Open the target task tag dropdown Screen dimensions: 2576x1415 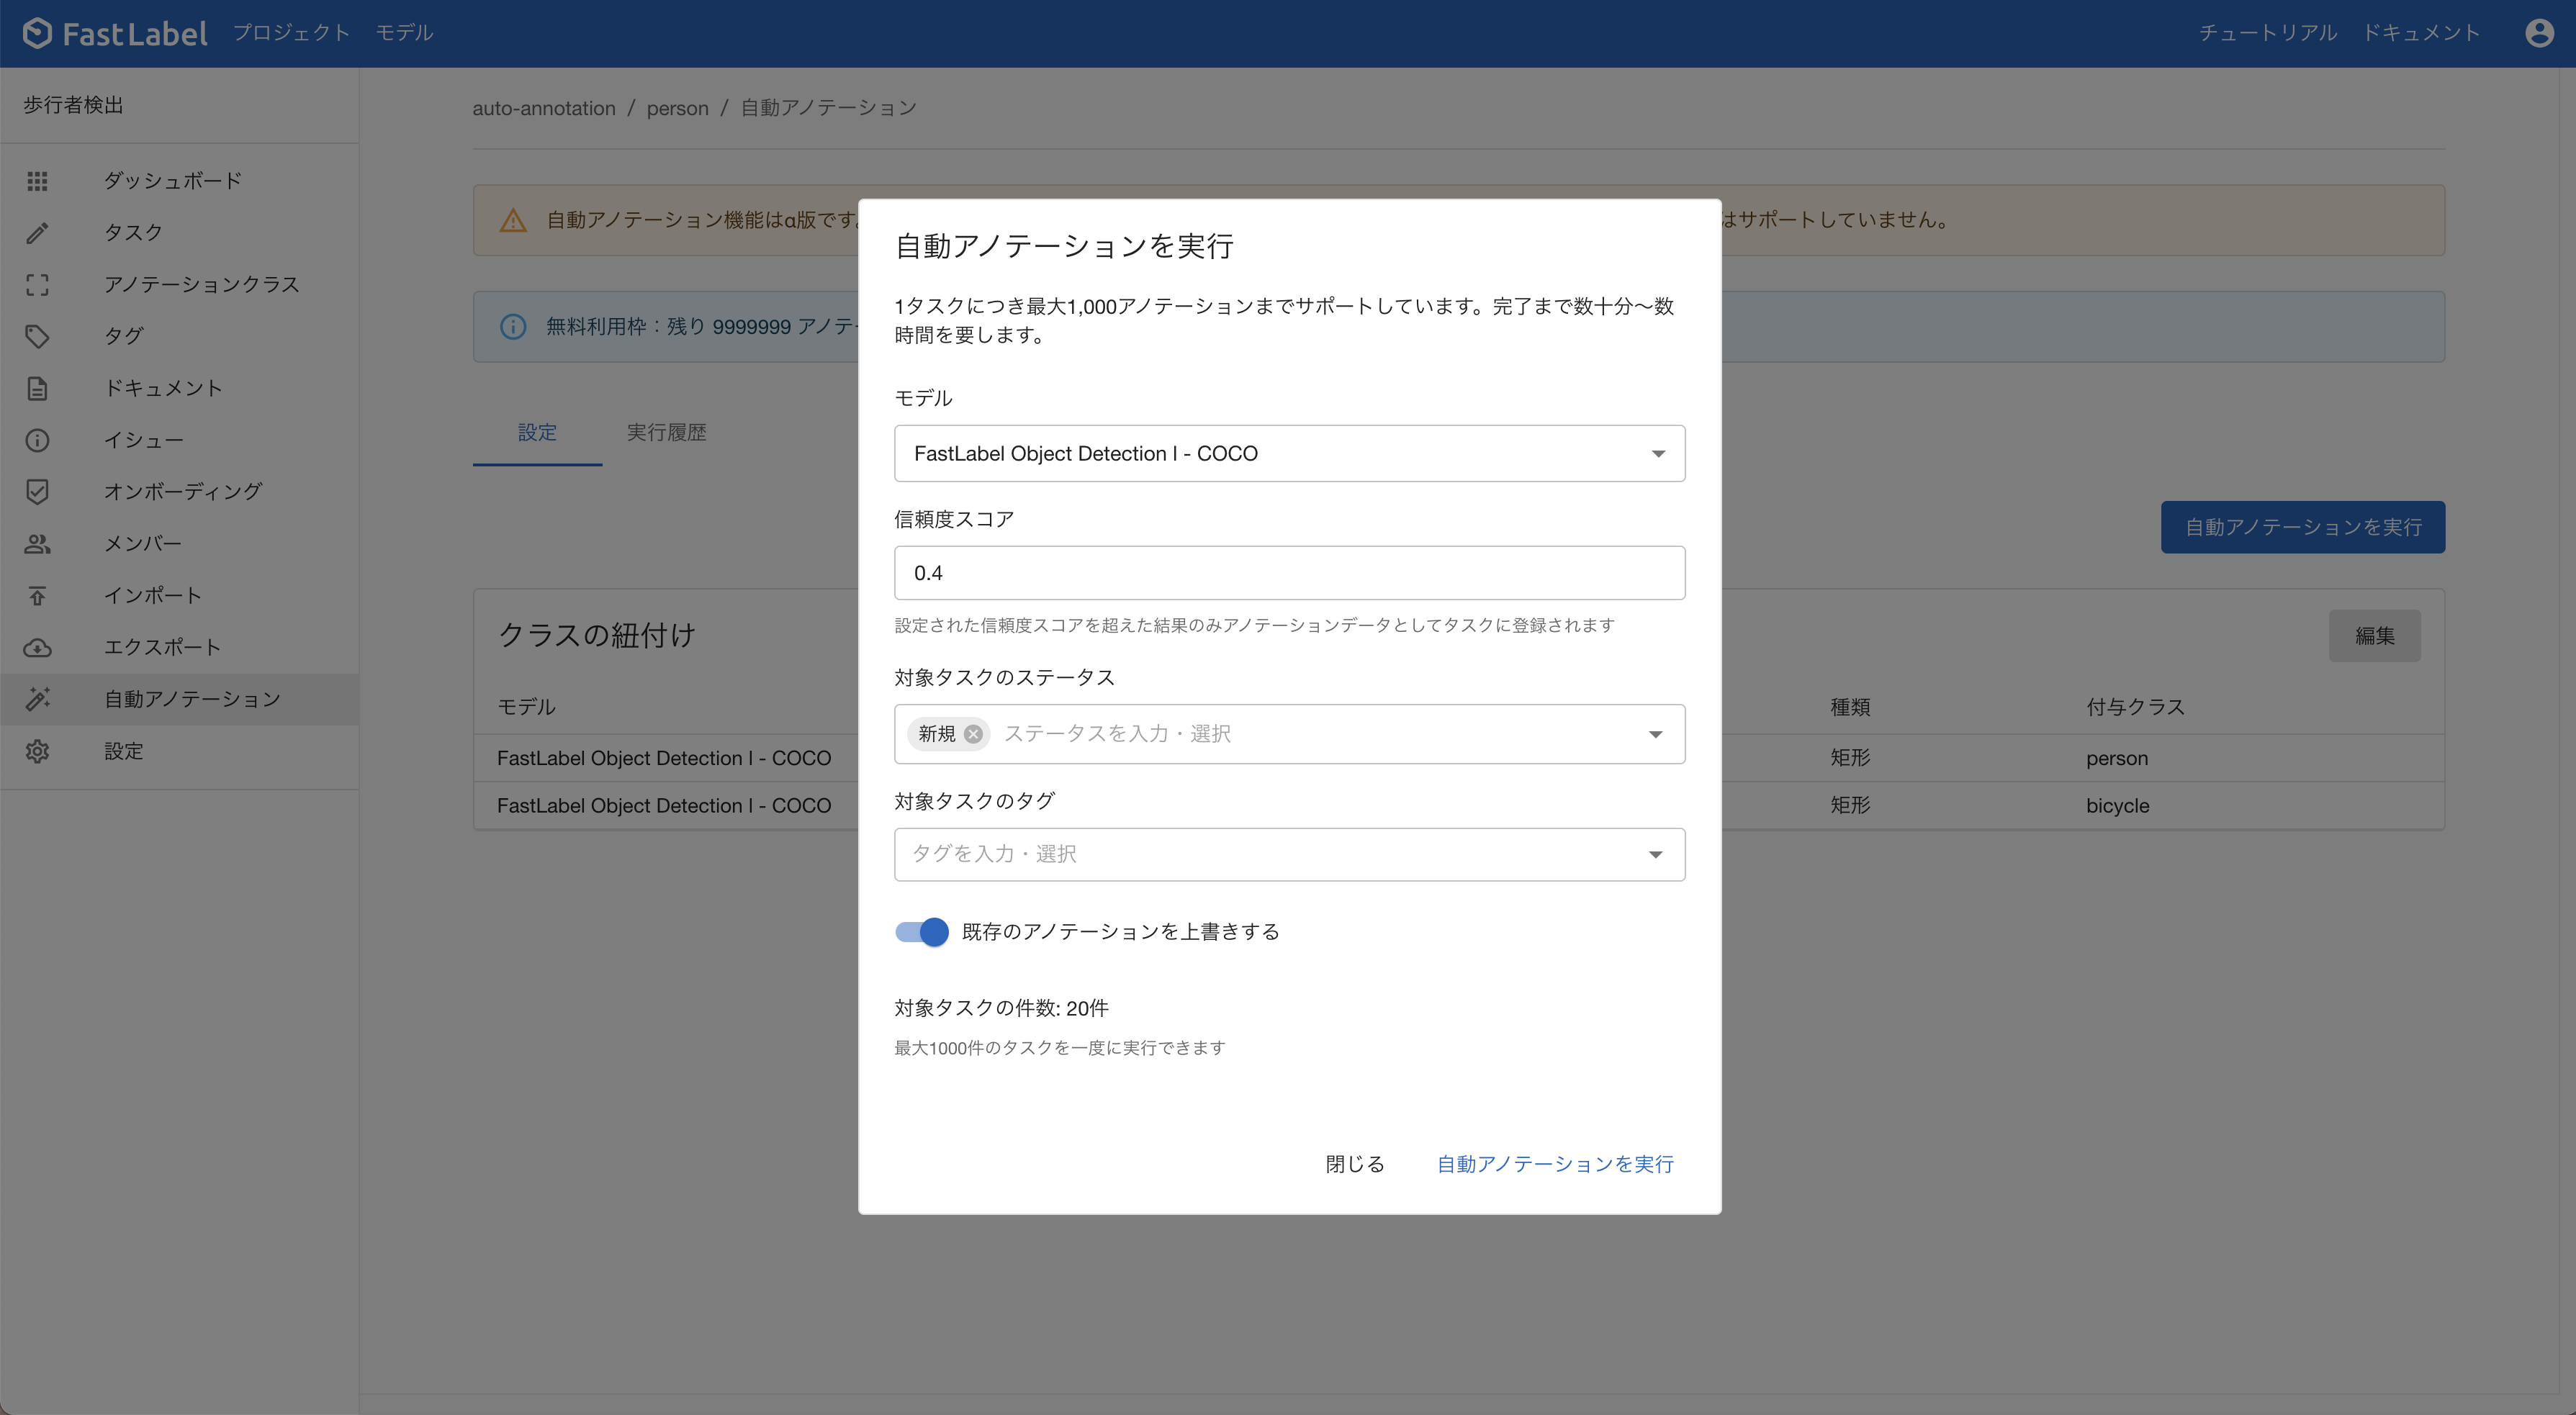1655,854
